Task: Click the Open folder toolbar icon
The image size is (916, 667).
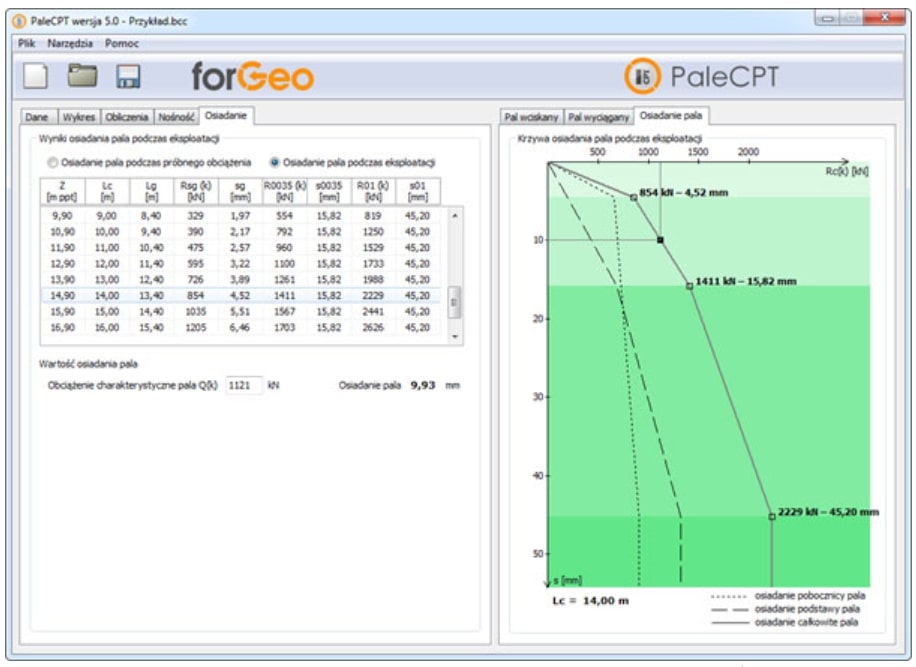Action: 83,77
